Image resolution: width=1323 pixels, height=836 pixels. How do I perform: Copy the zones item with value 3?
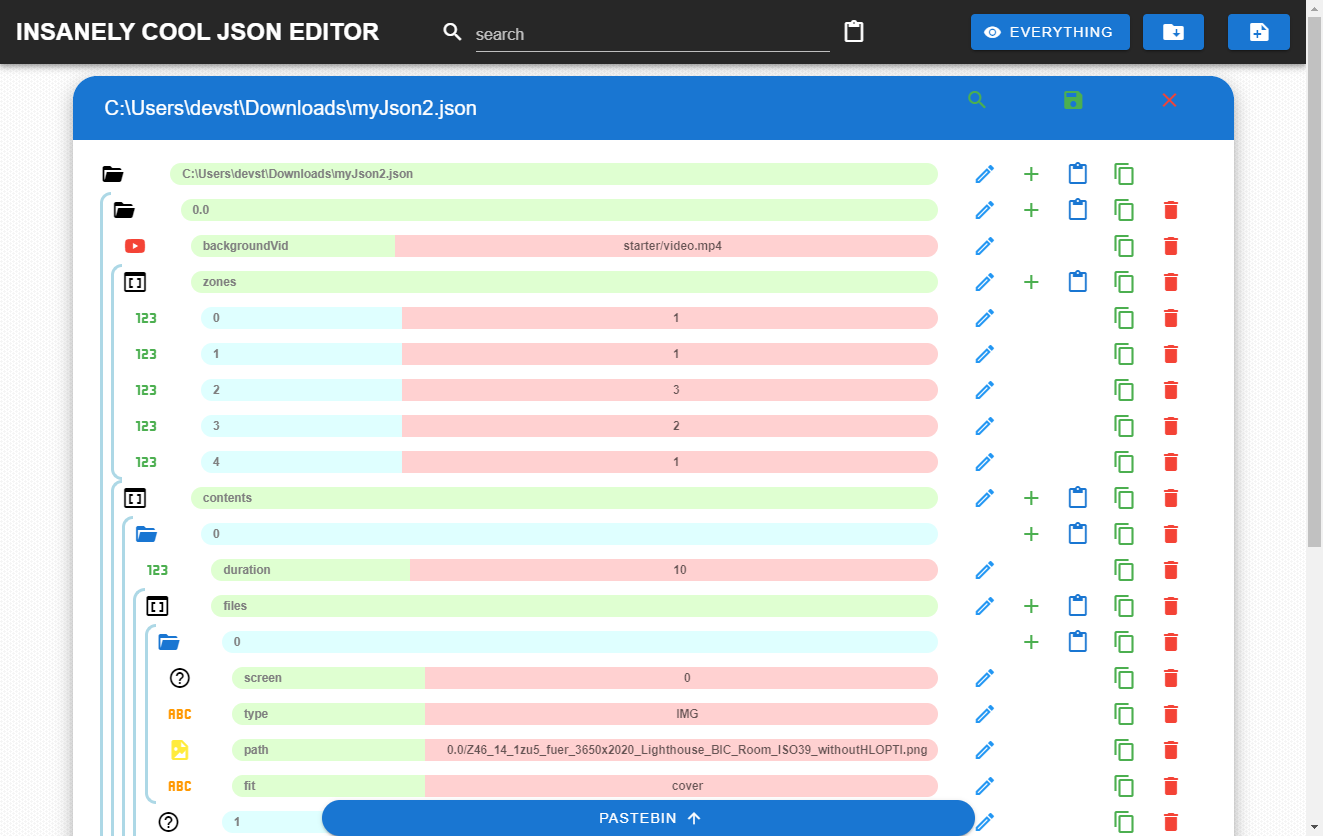coord(1124,390)
